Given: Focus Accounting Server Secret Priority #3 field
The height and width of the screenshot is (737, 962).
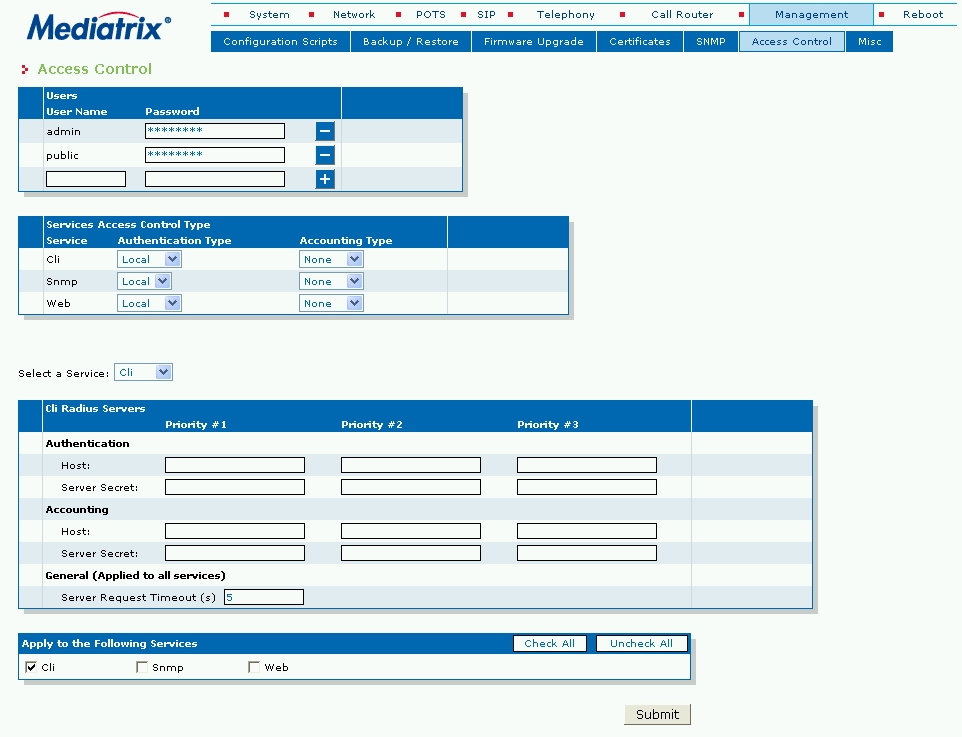Looking at the screenshot, I should point(587,553).
